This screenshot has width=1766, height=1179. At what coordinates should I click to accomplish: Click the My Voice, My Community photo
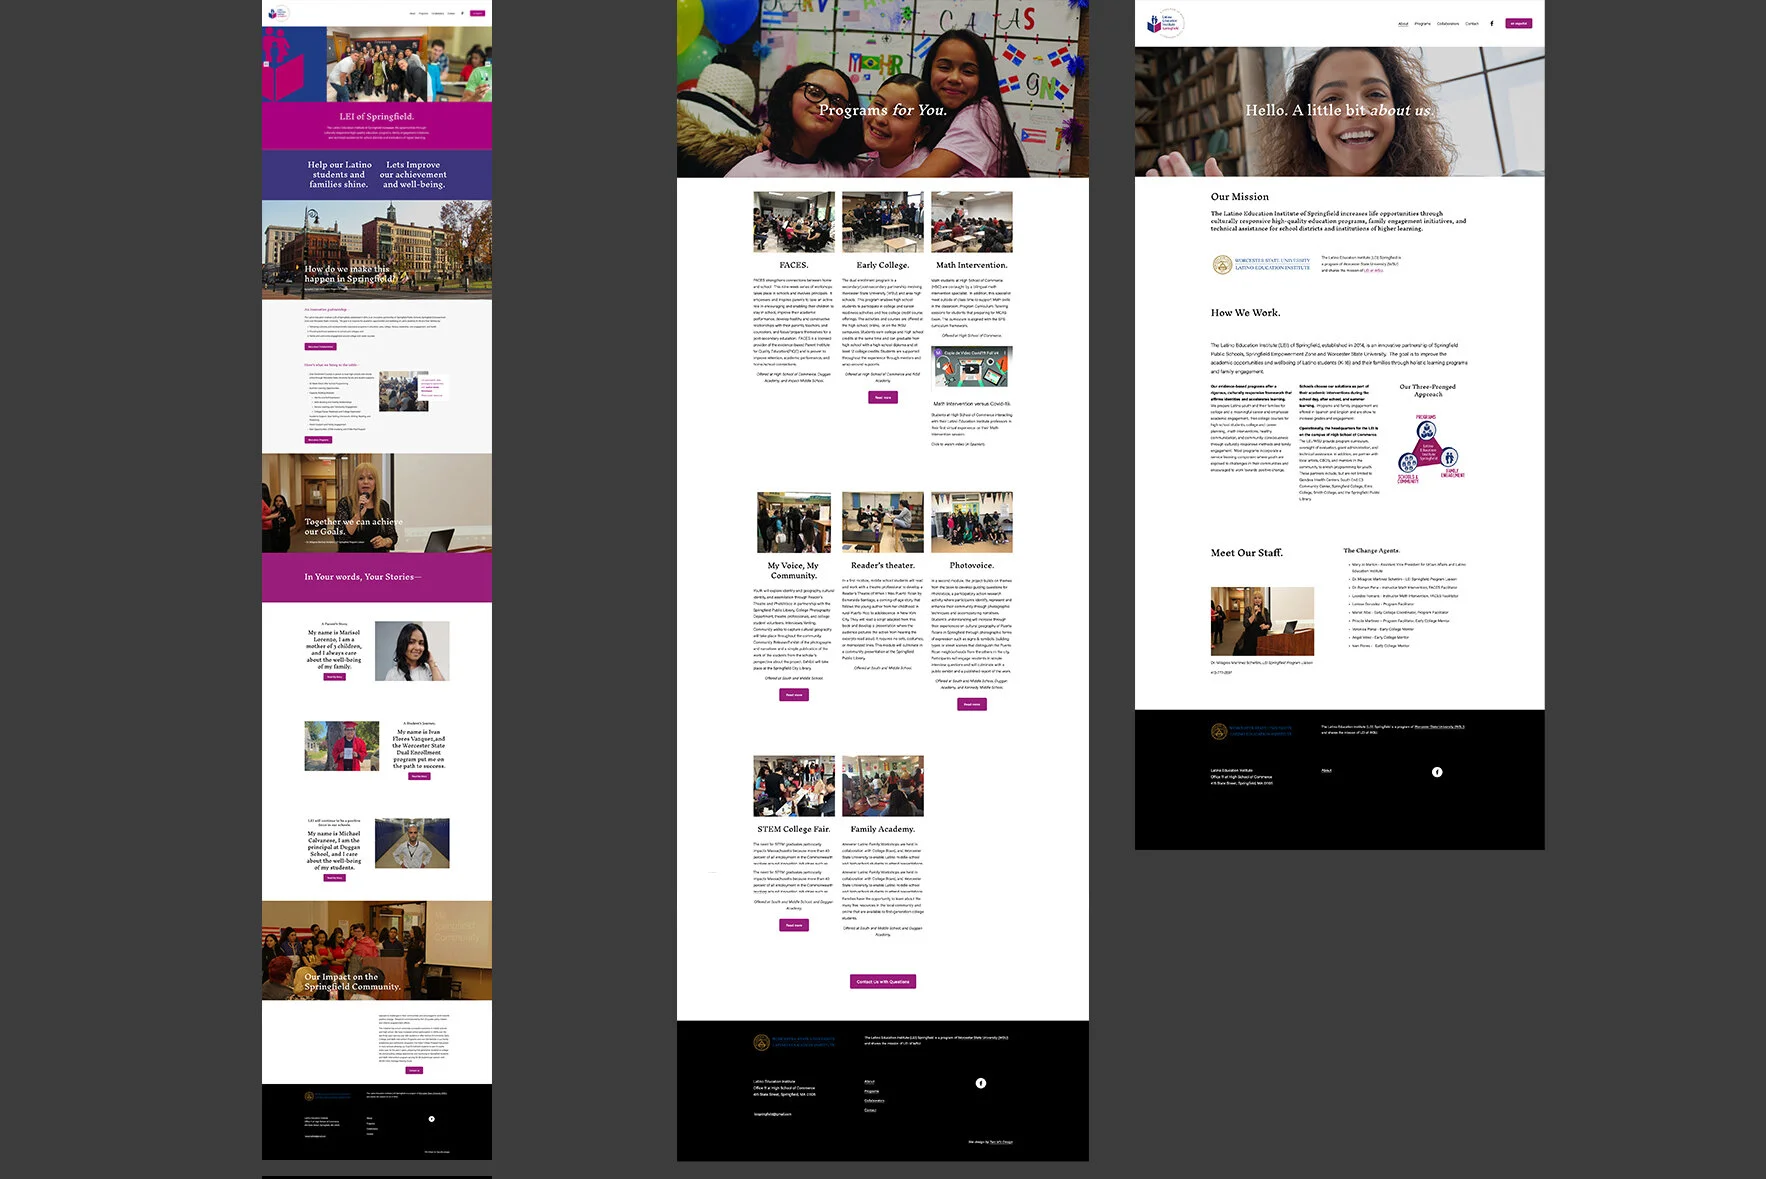[x=794, y=522]
